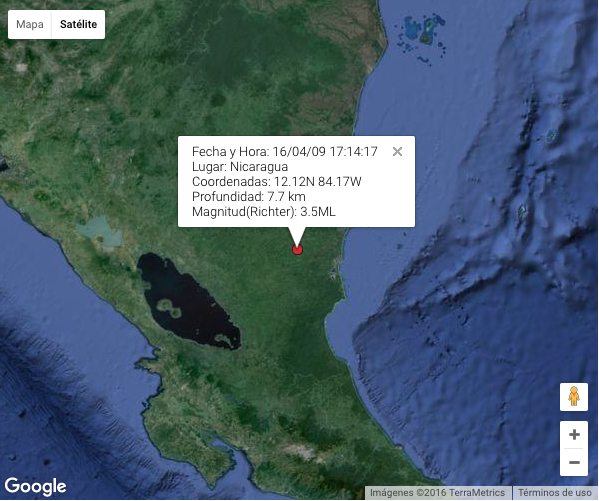The height and width of the screenshot is (501, 599).
Task: Click the Coordenadas 12.12N 84.17W text
Action: [277, 182]
